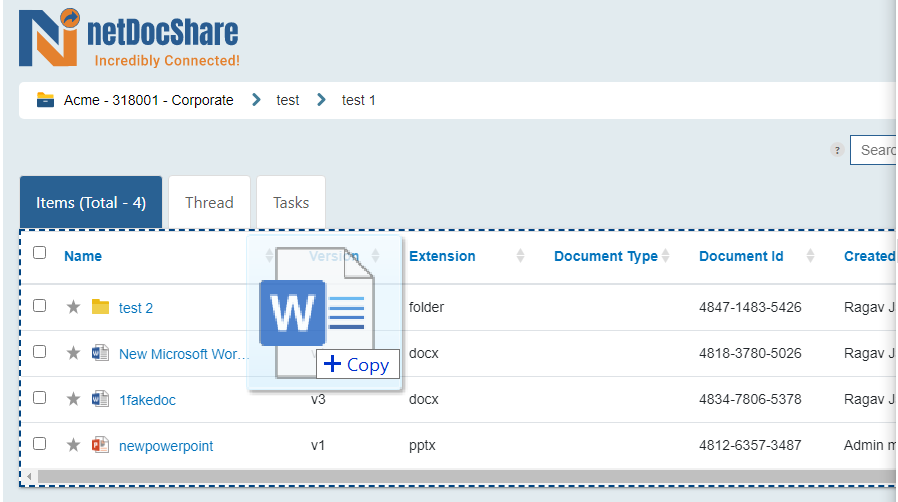Image resolution: width=898 pixels, height=502 pixels.
Task: Star the New Microsoft Word document
Action: point(73,353)
